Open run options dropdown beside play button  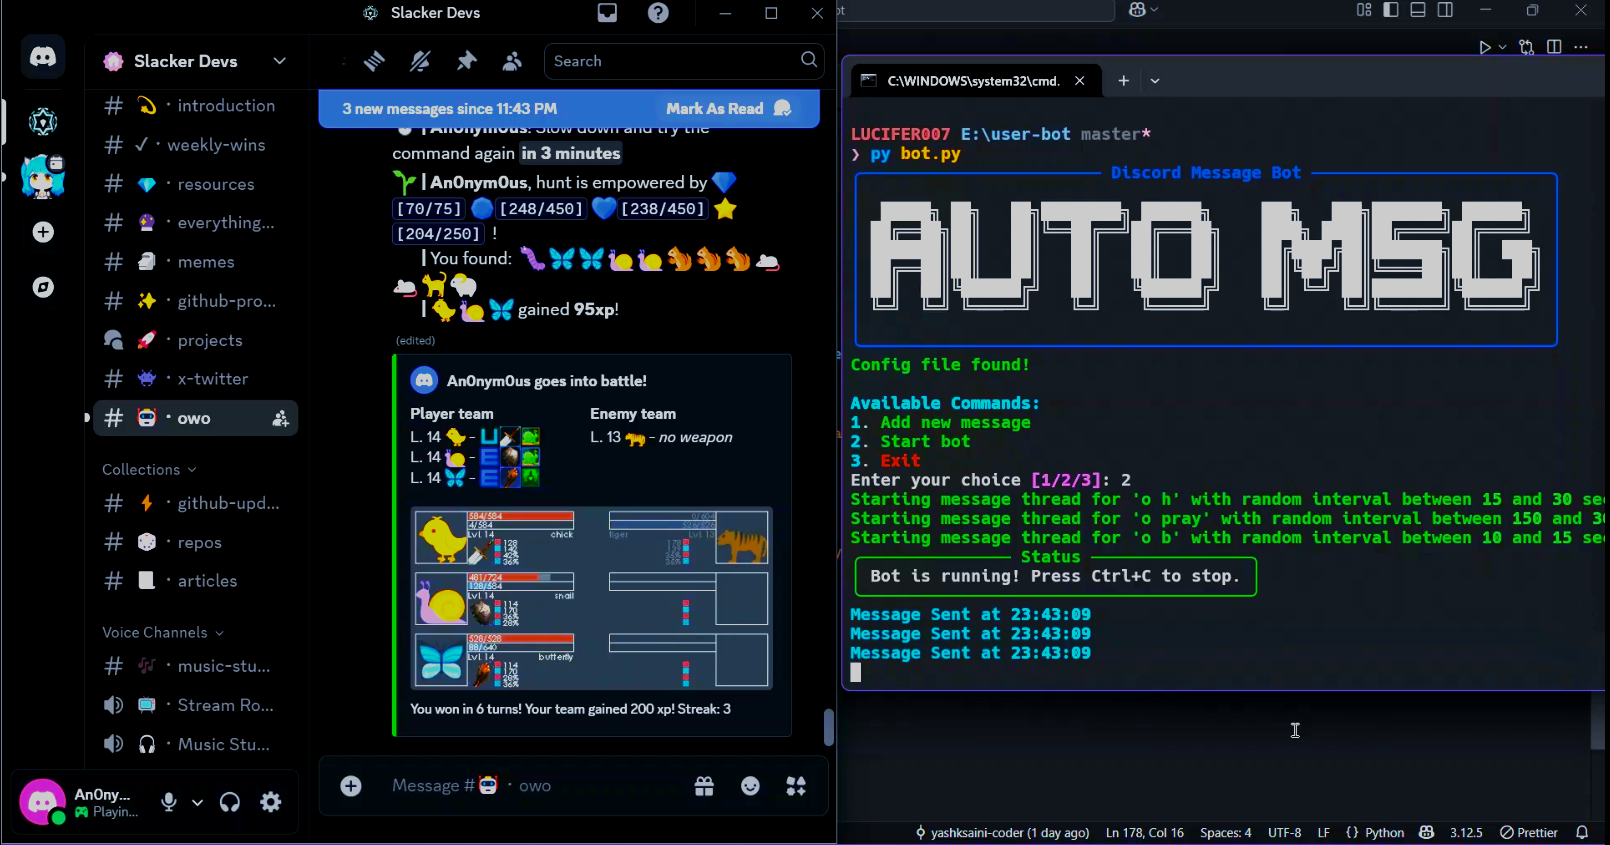(1502, 47)
